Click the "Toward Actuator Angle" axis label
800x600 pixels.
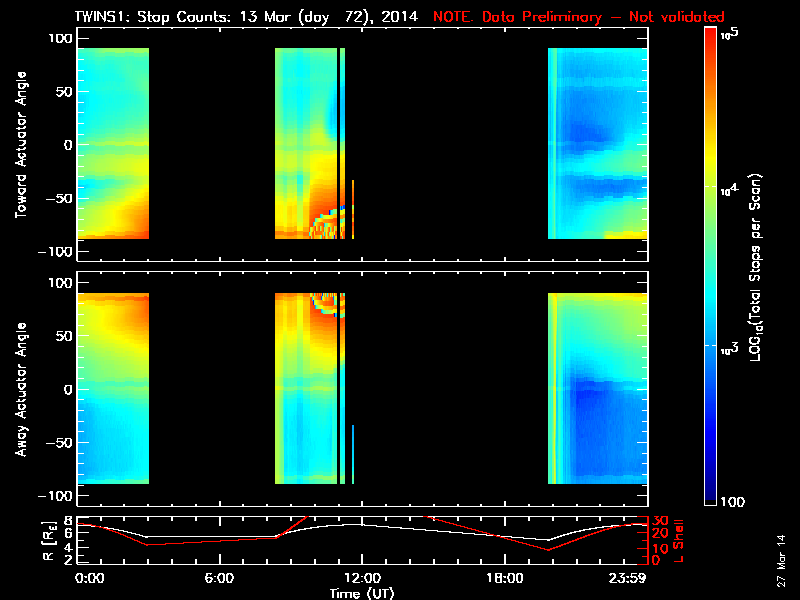click(x=21, y=145)
